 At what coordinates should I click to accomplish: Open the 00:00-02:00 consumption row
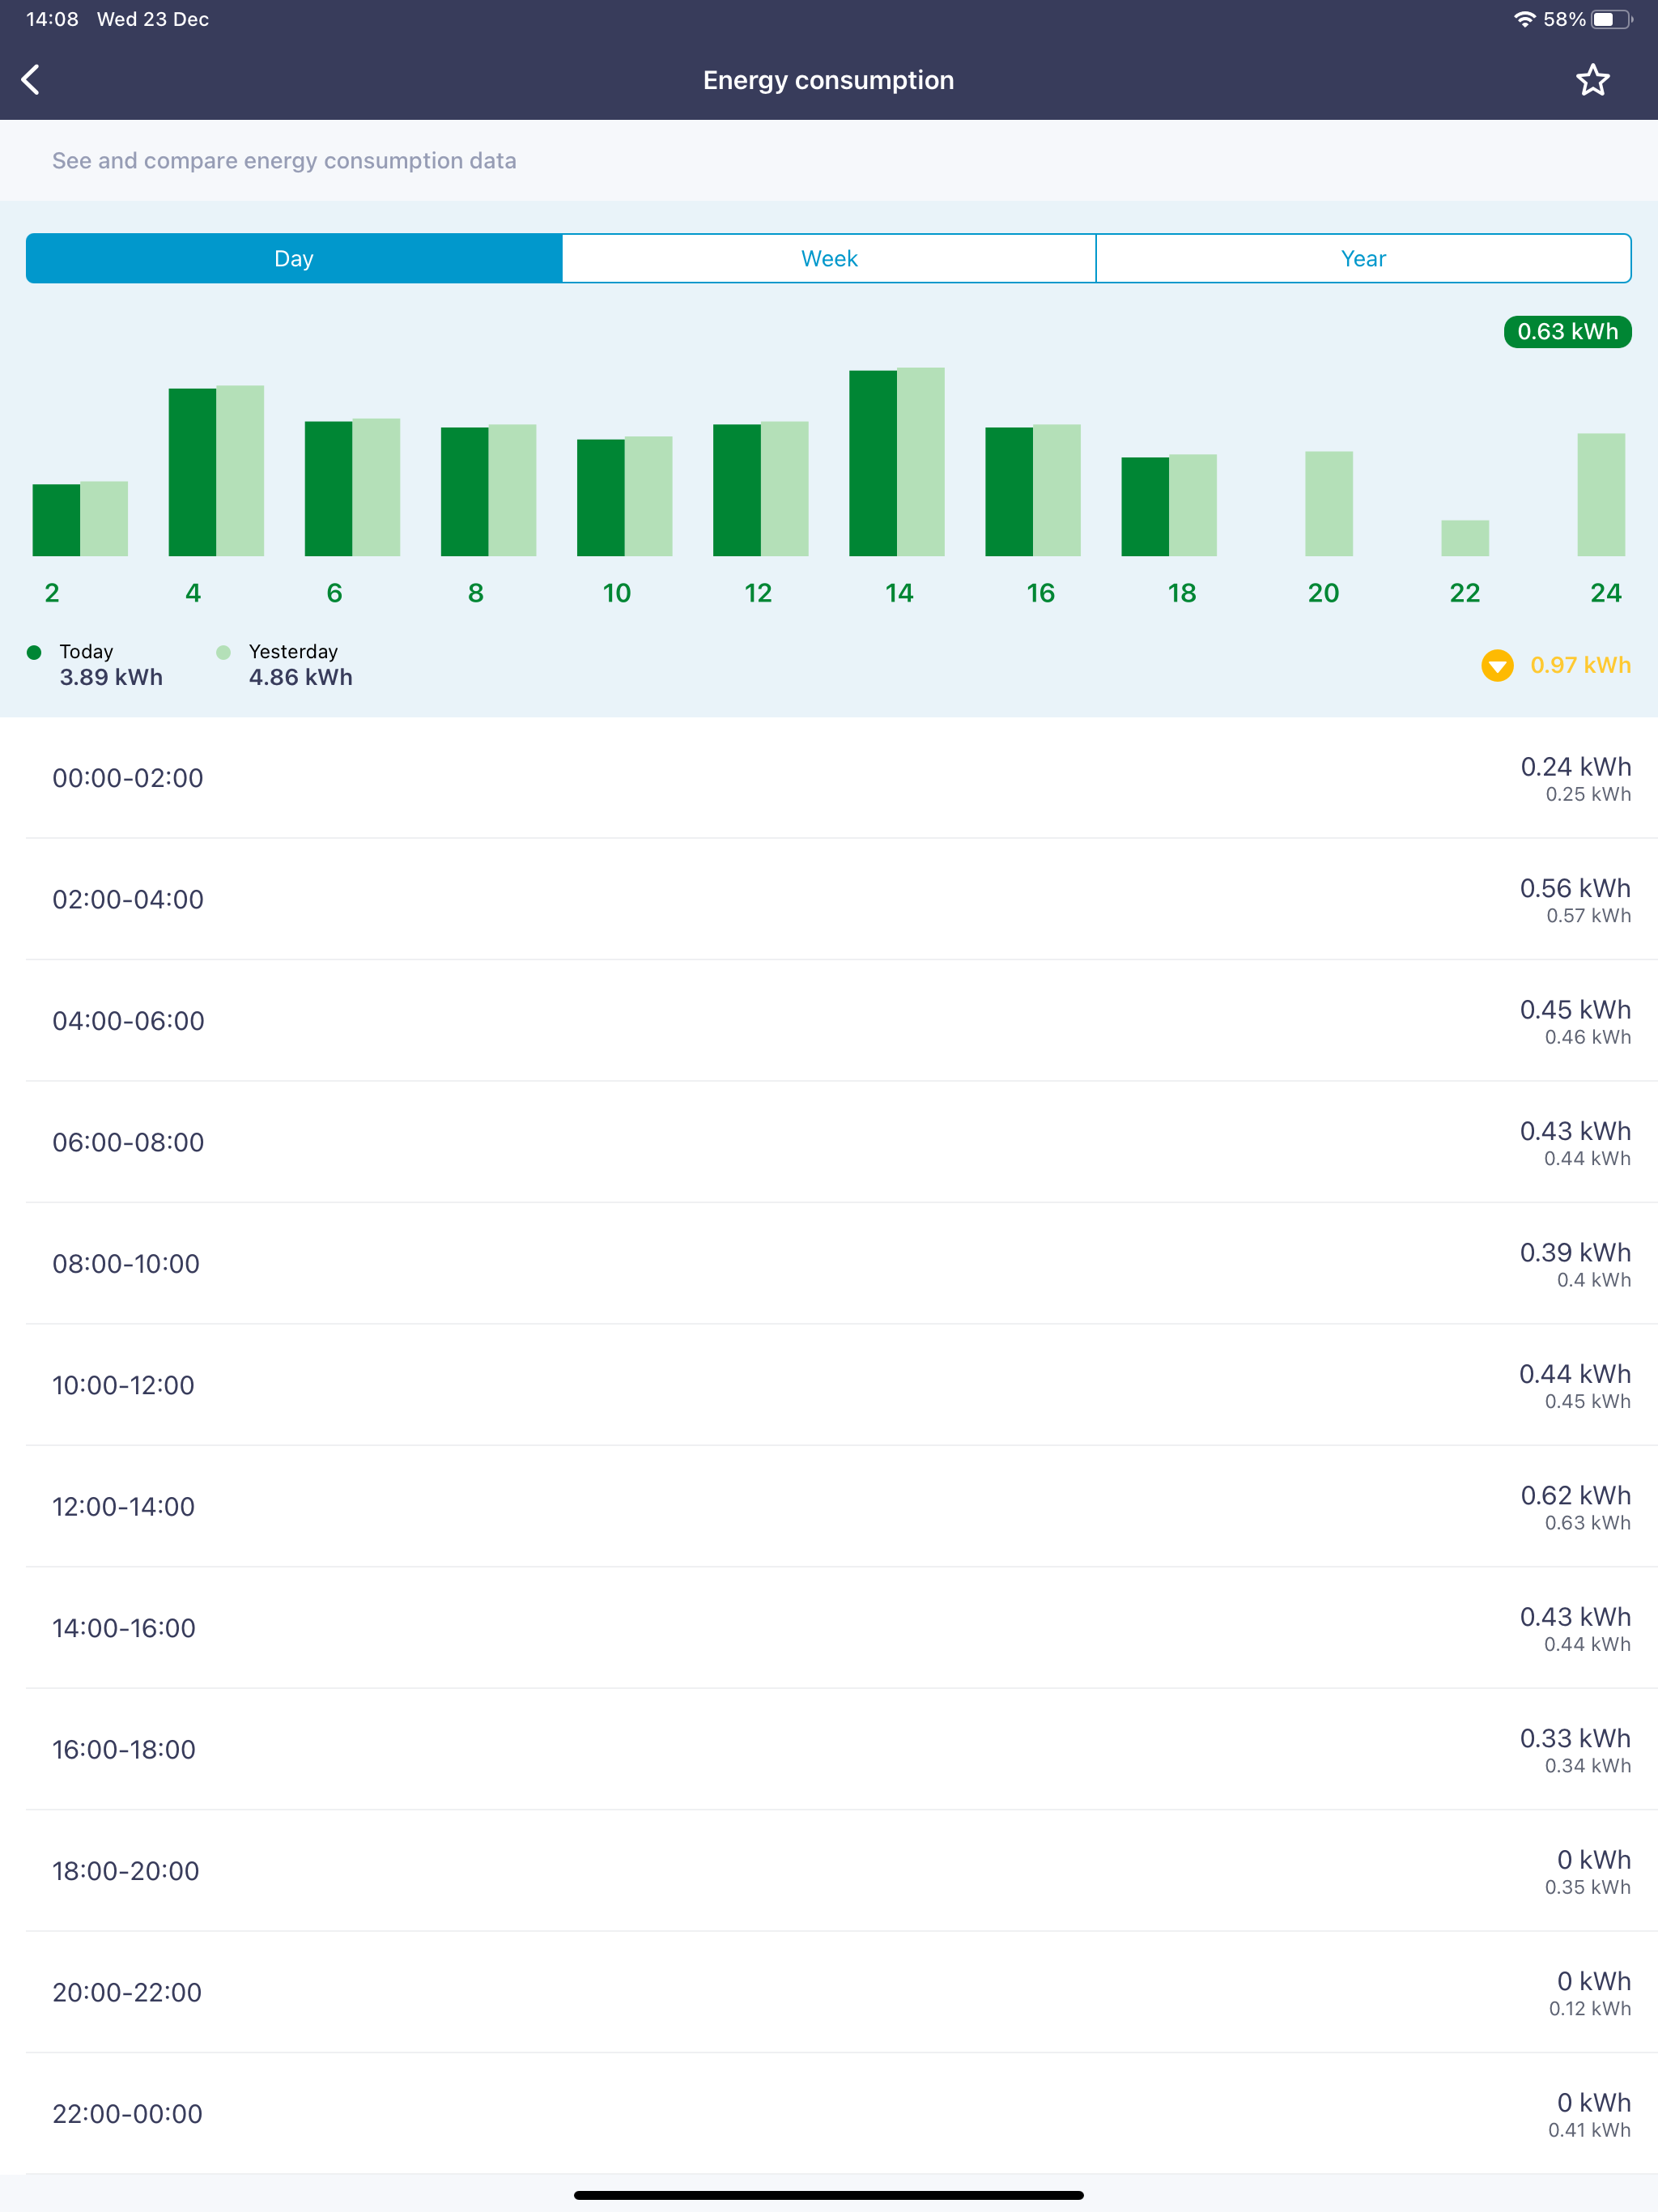point(829,778)
